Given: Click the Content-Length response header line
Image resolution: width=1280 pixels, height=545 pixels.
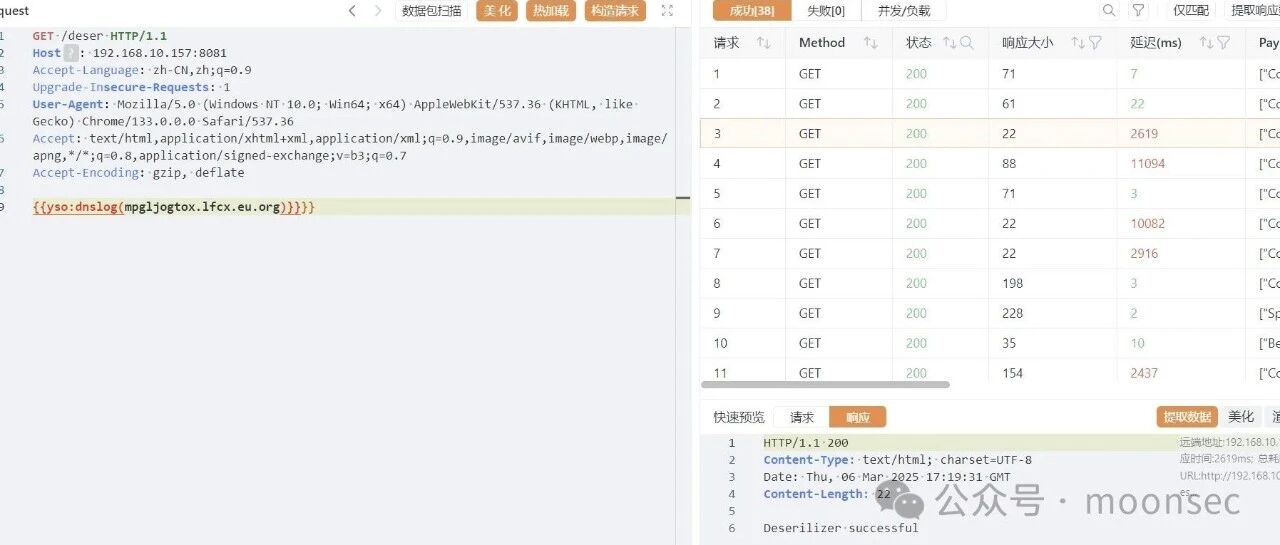Looking at the screenshot, I should (x=827, y=494).
